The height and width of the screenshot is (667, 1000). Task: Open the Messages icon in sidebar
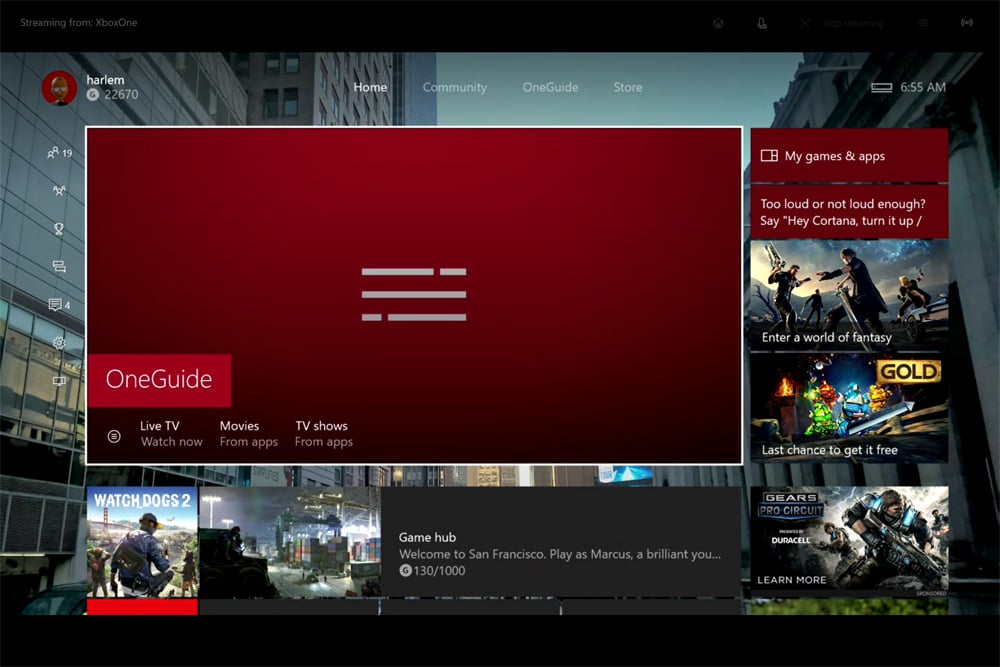(59, 267)
